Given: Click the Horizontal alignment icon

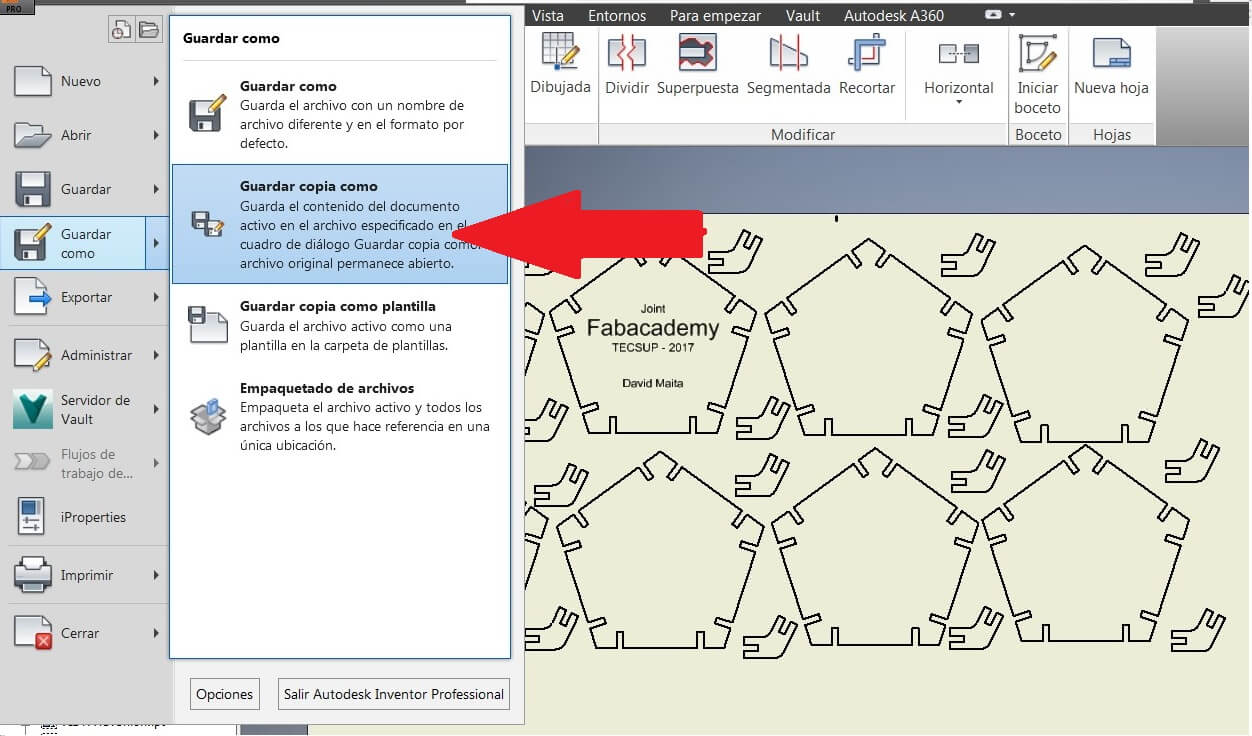Looking at the screenshot, I should (958, 53).
